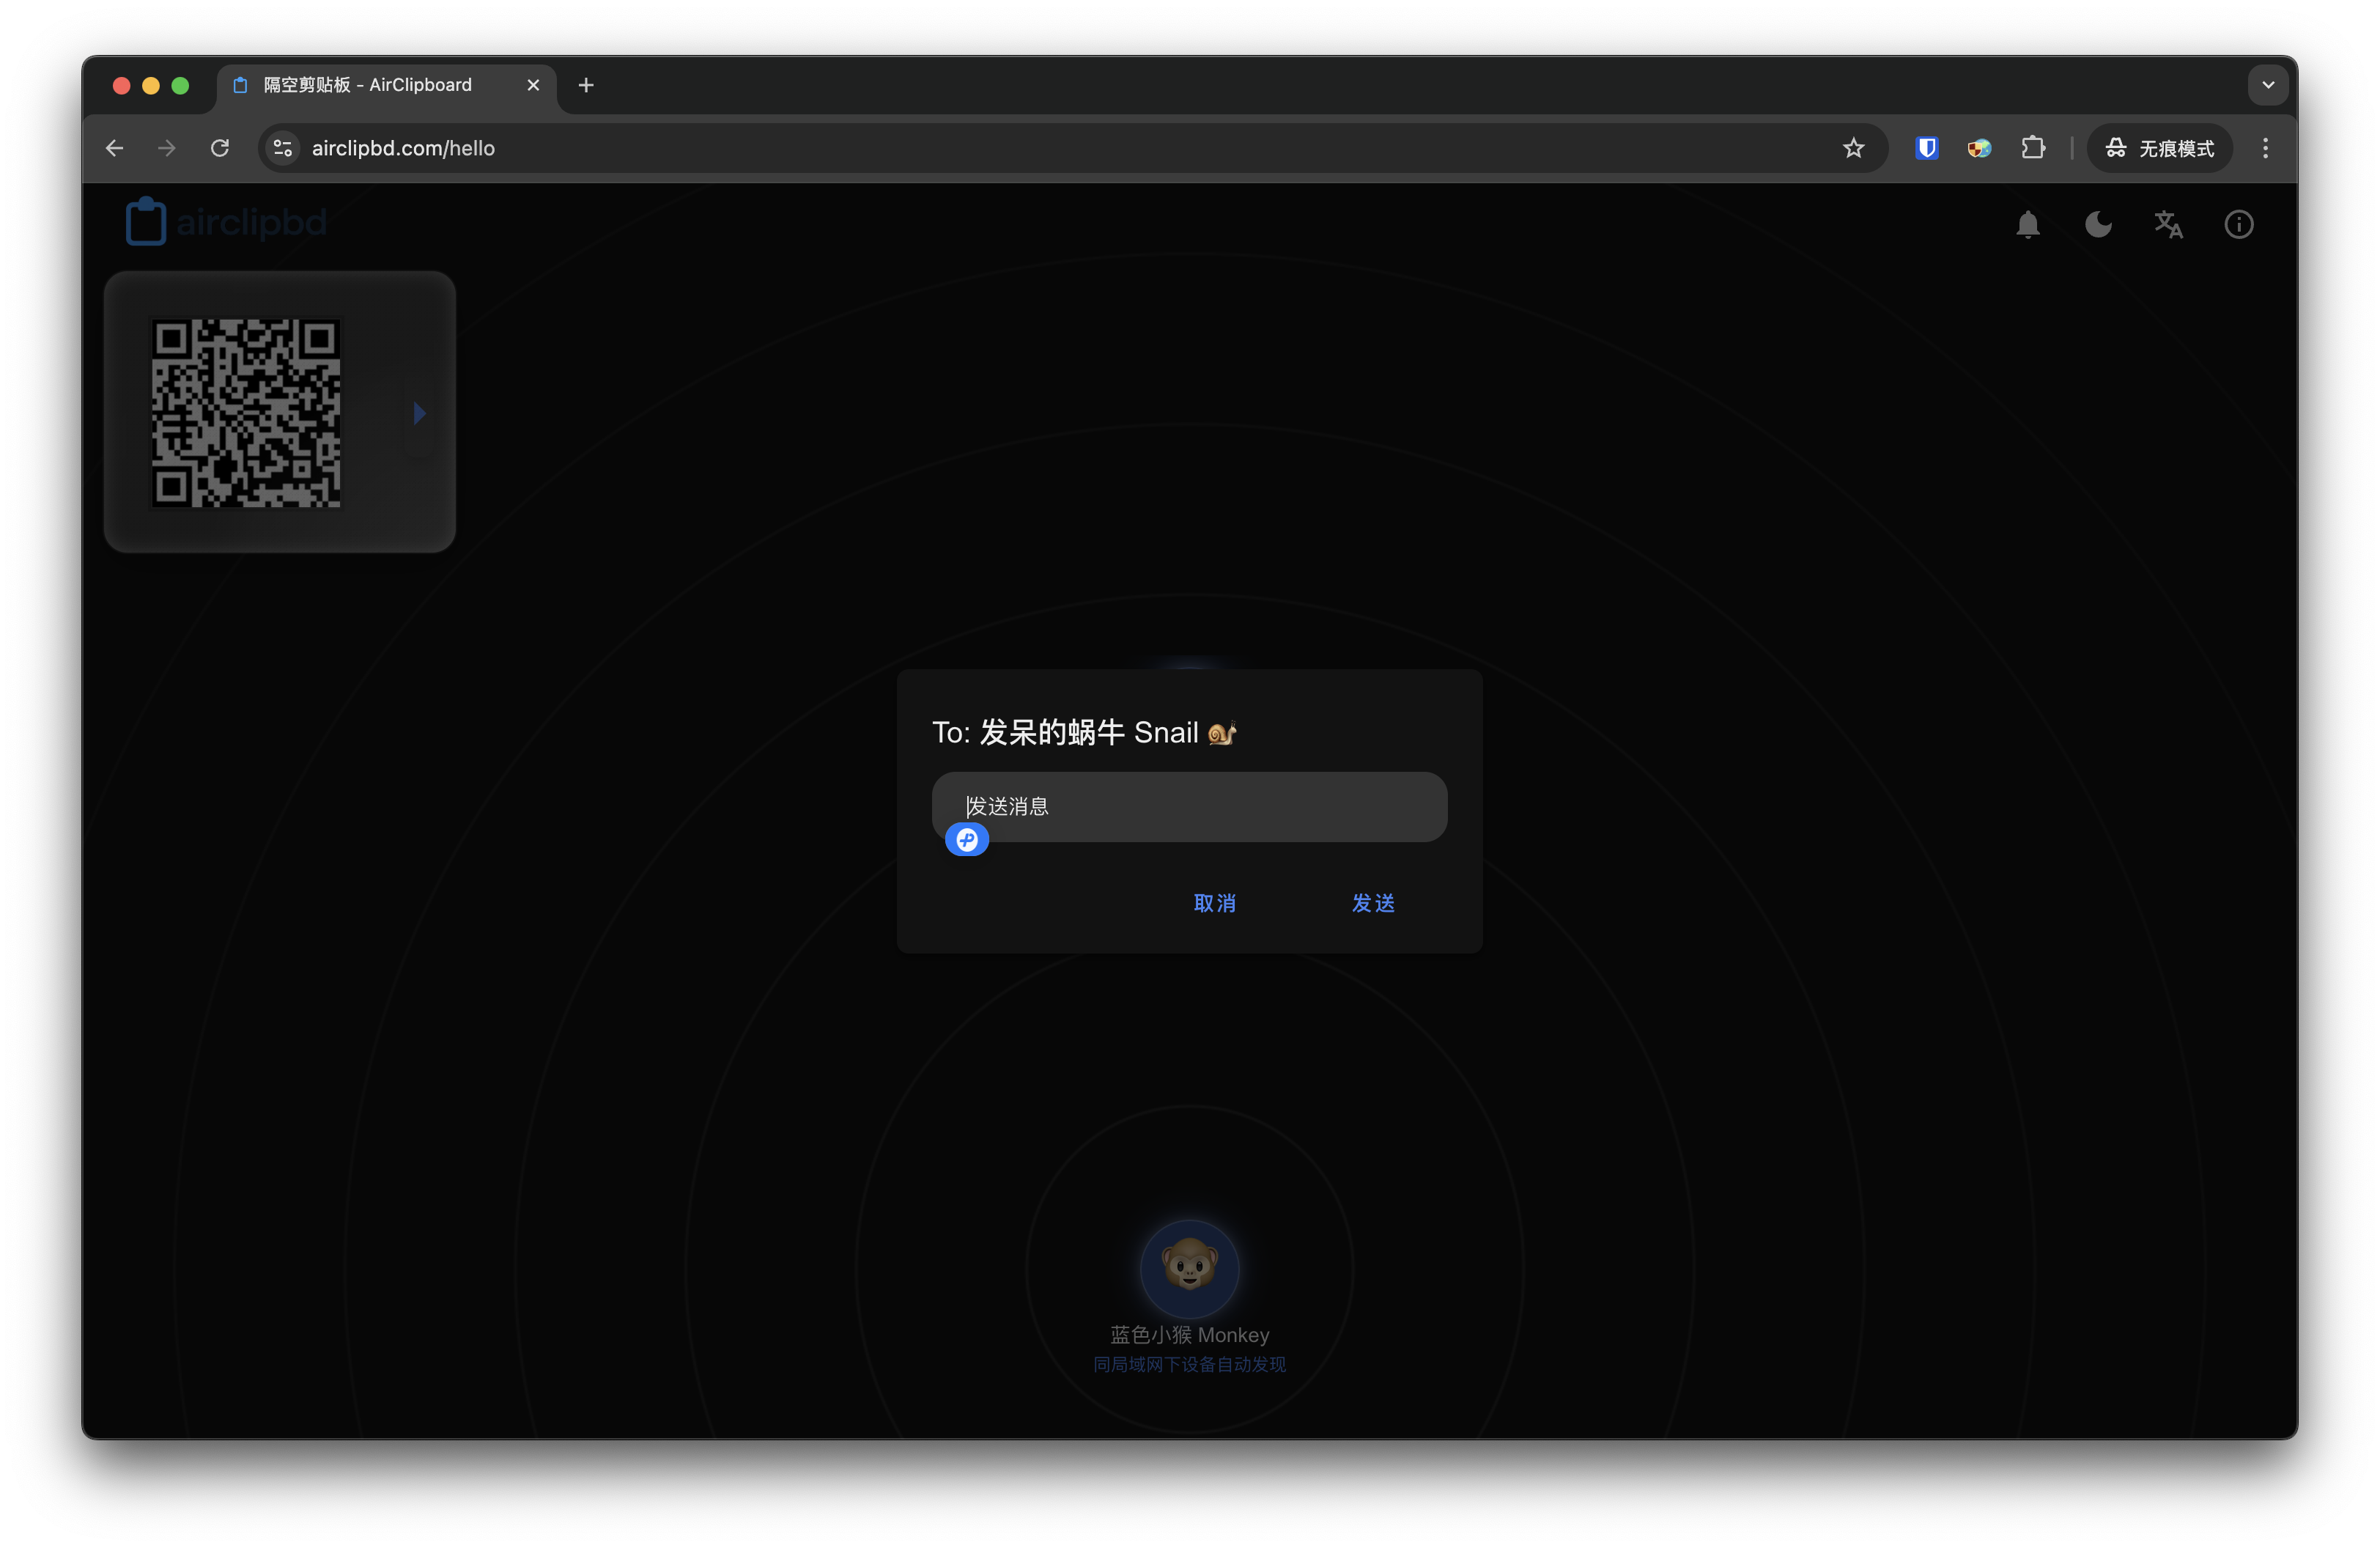This screenshot has width=2380, height=1548.
Task: Click the 发送 send button
Action: pyautogui.click(x=1373, y=903)
